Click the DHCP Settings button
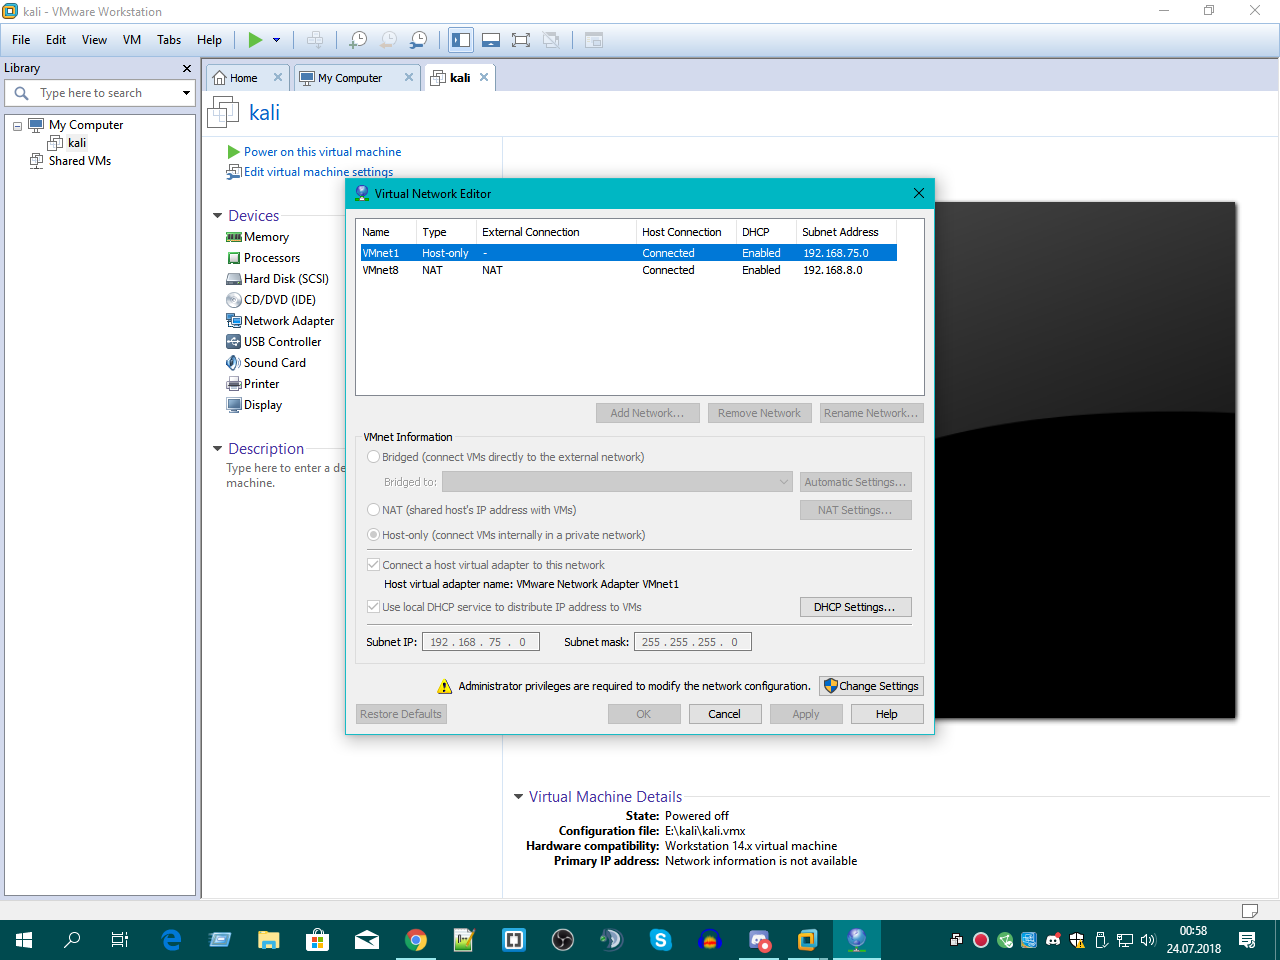This screenshot has width=1280, height=960. tap(855, 607)
